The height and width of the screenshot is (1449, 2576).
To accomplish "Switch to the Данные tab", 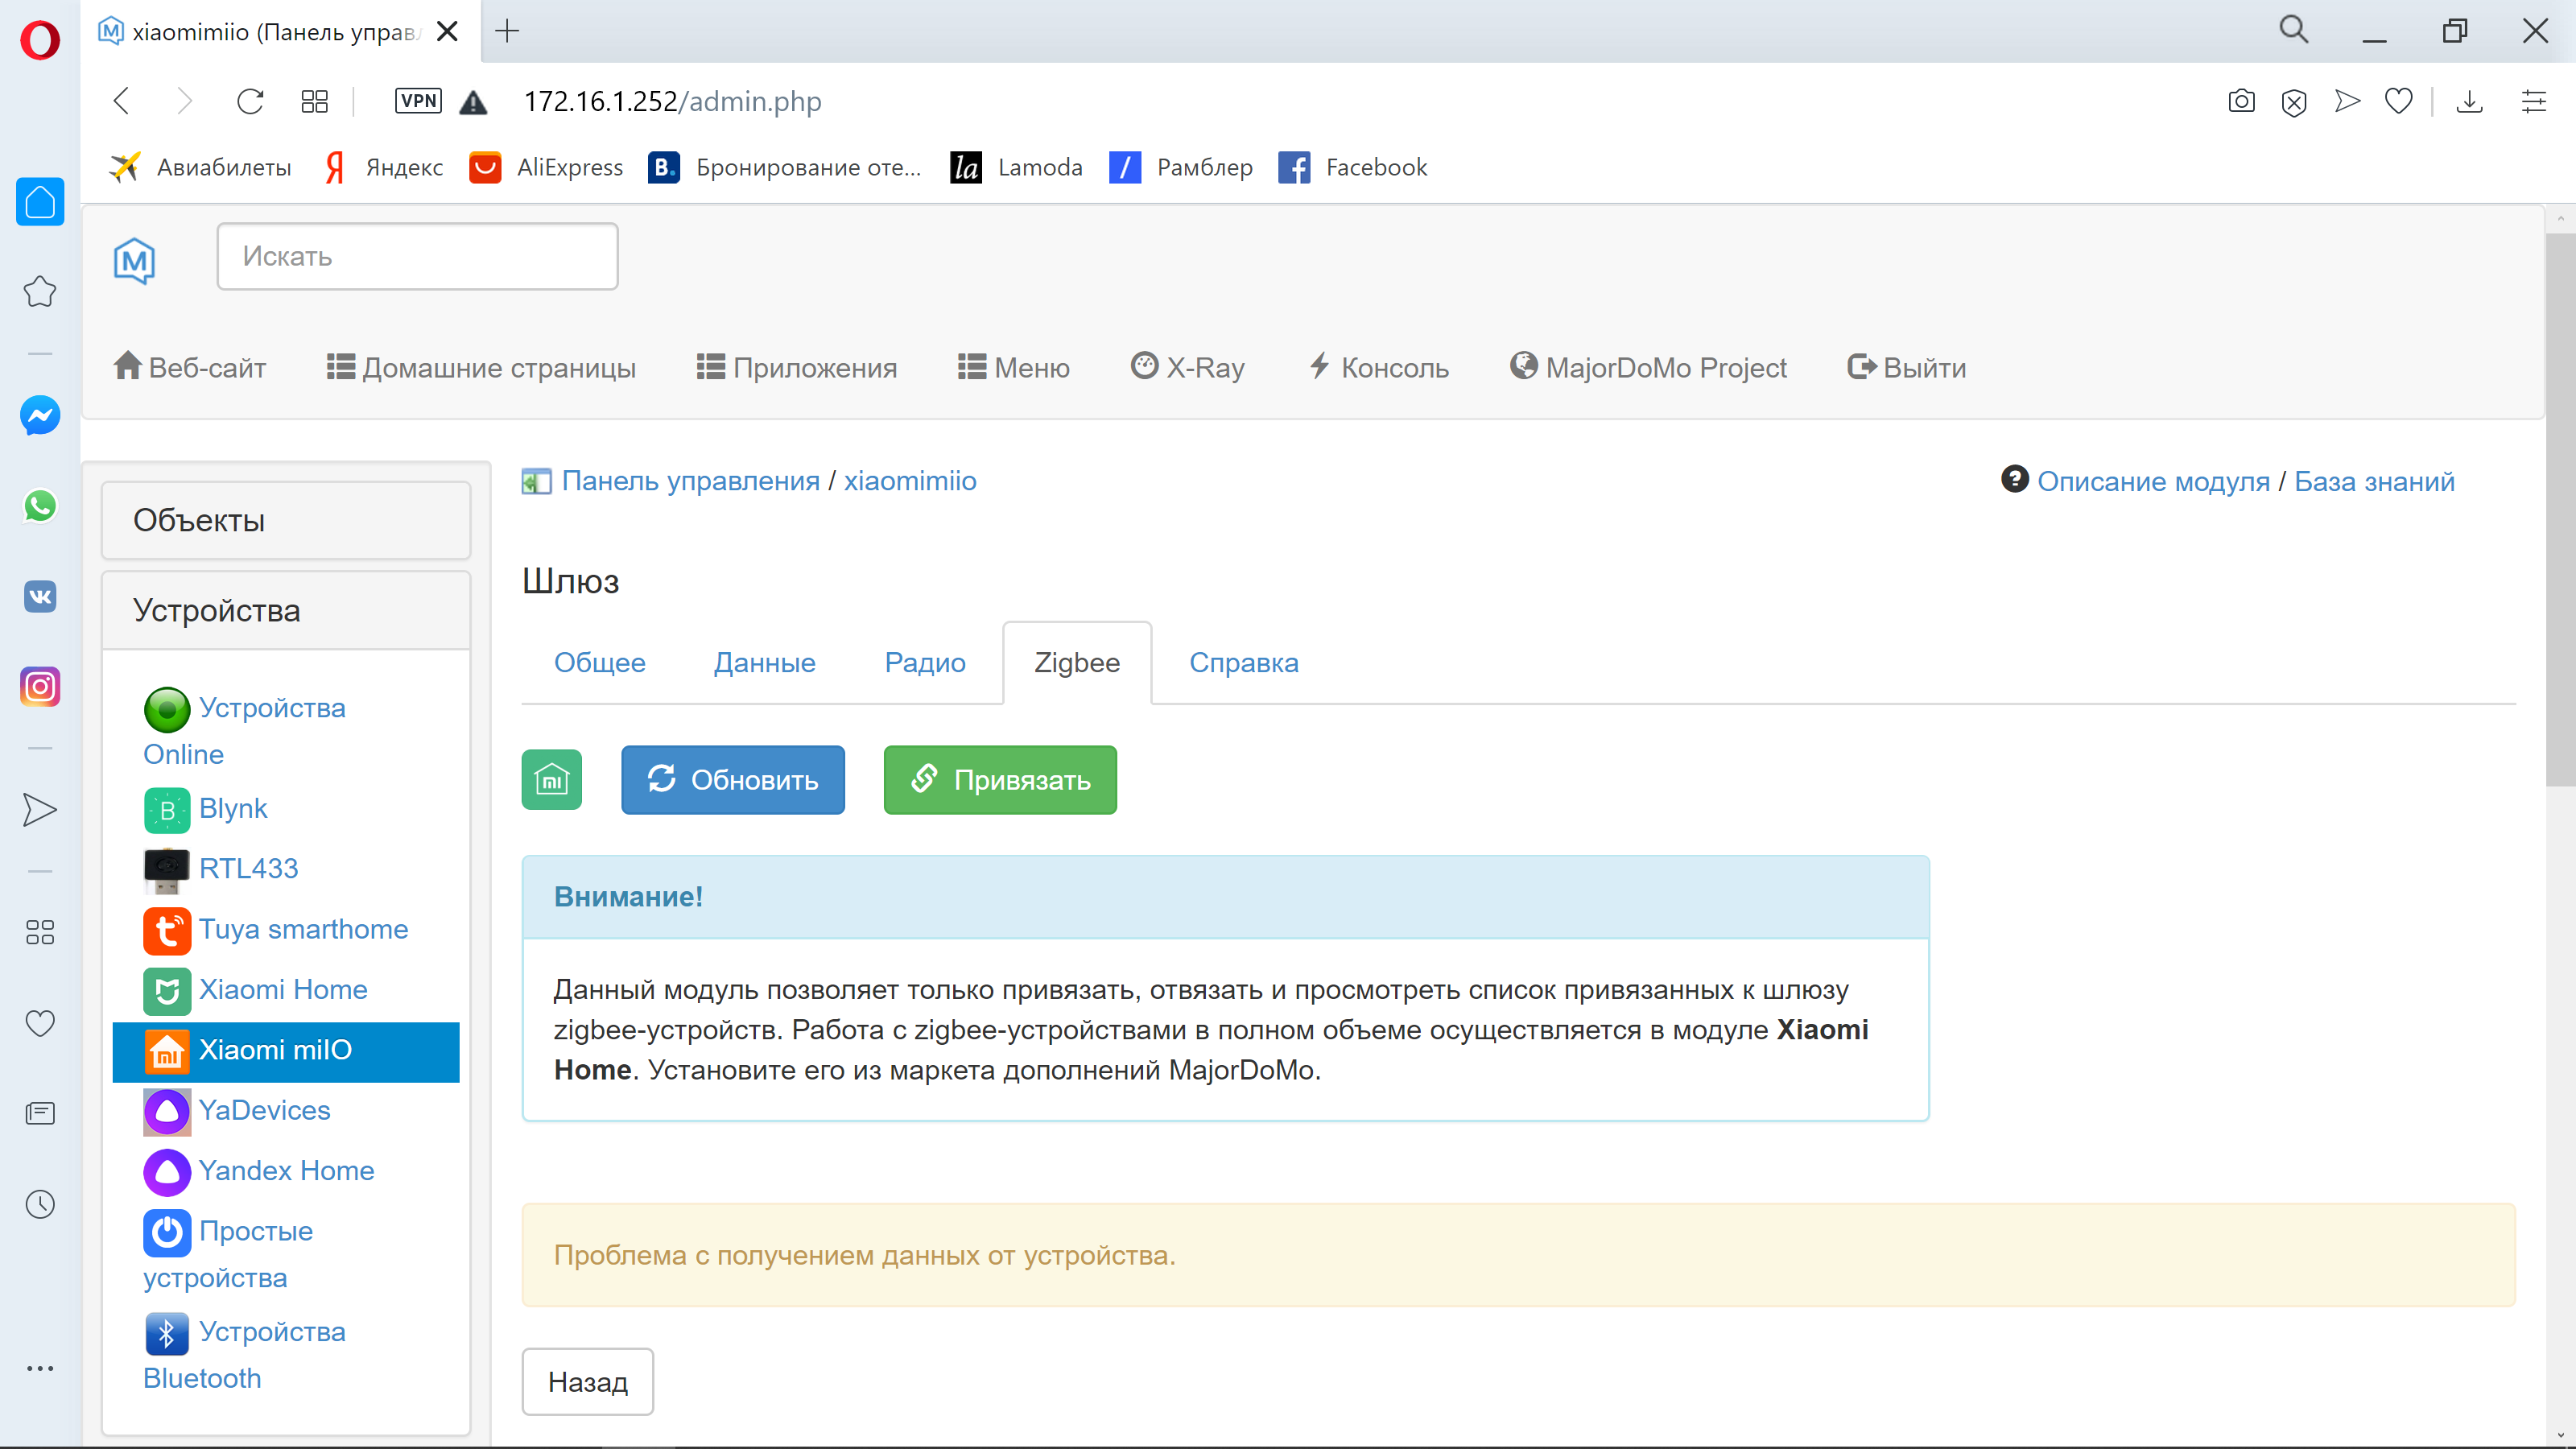I will (764, 662).
